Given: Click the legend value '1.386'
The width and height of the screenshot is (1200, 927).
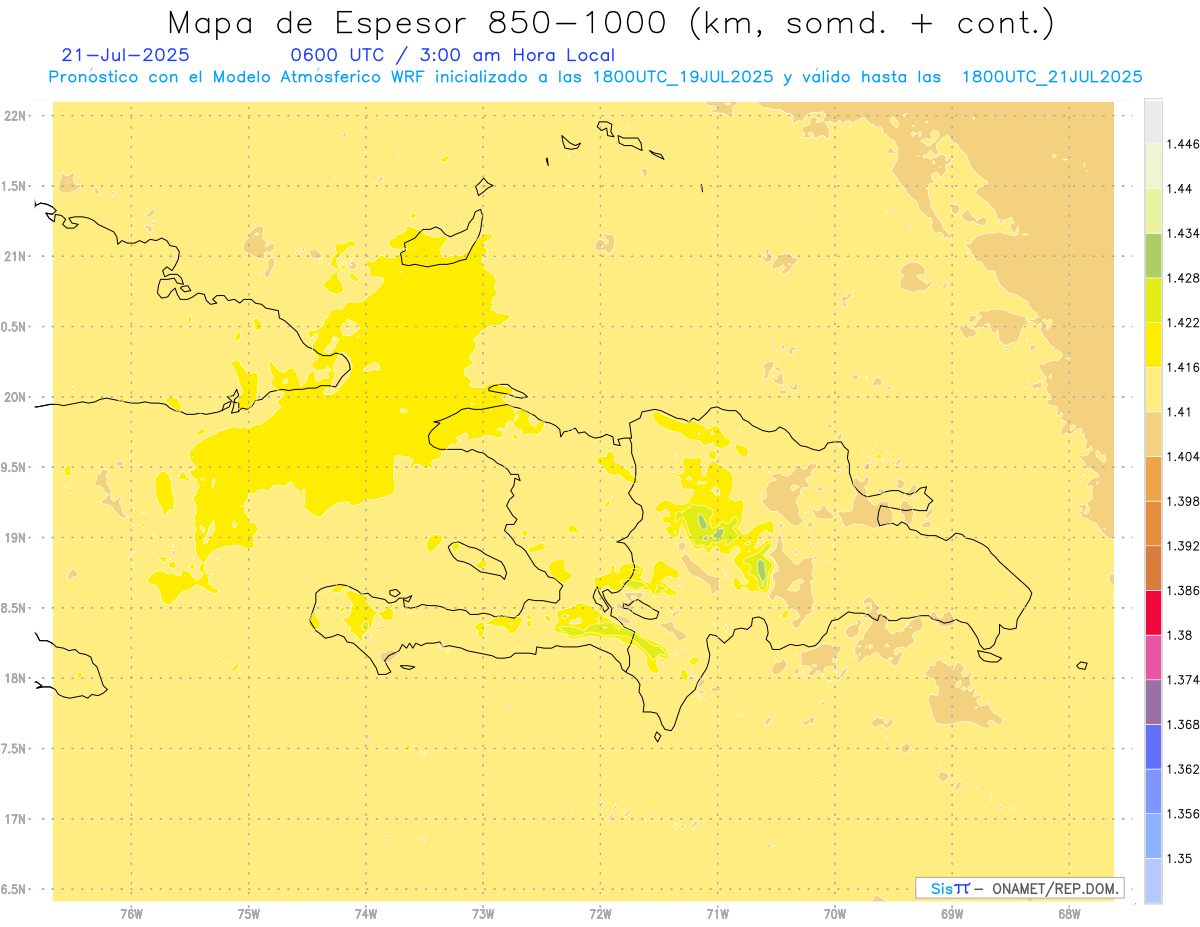Looking at the screenshot, I should (1182, 590).
